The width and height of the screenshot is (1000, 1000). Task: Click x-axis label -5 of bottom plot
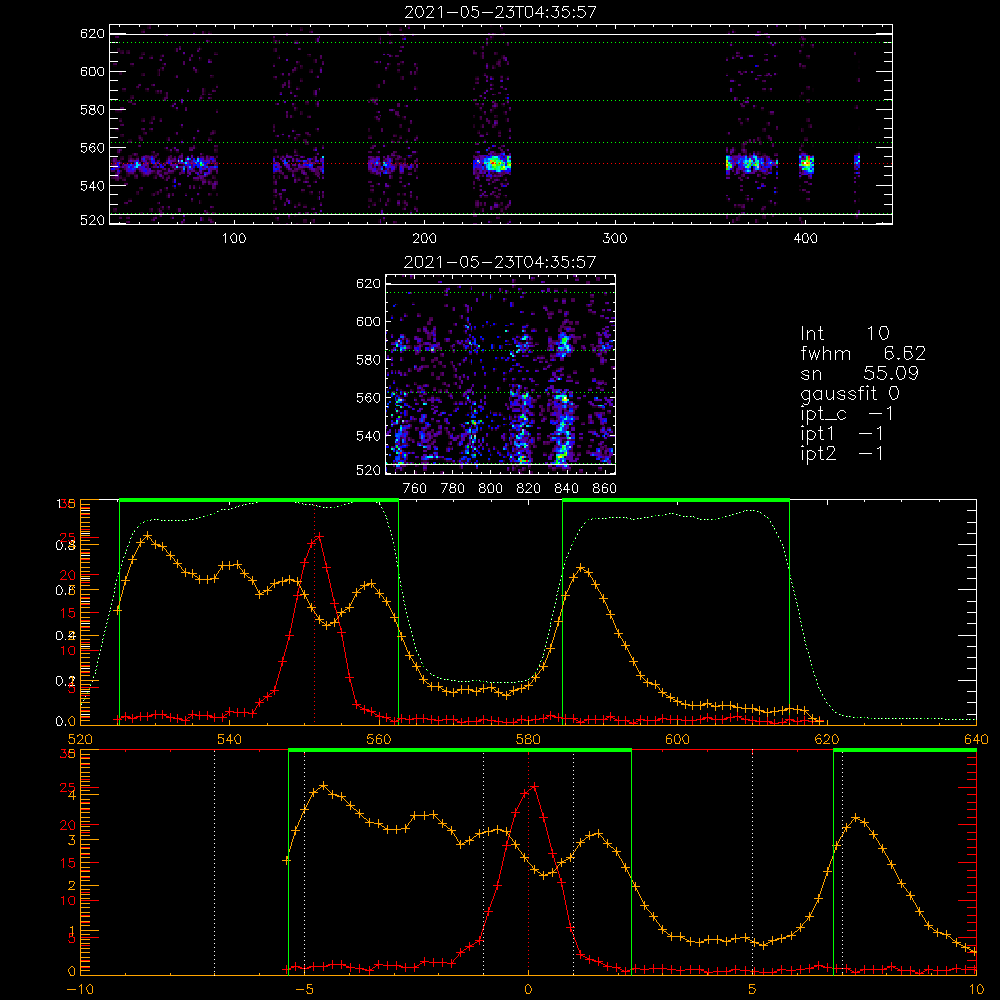pos(304,990)
